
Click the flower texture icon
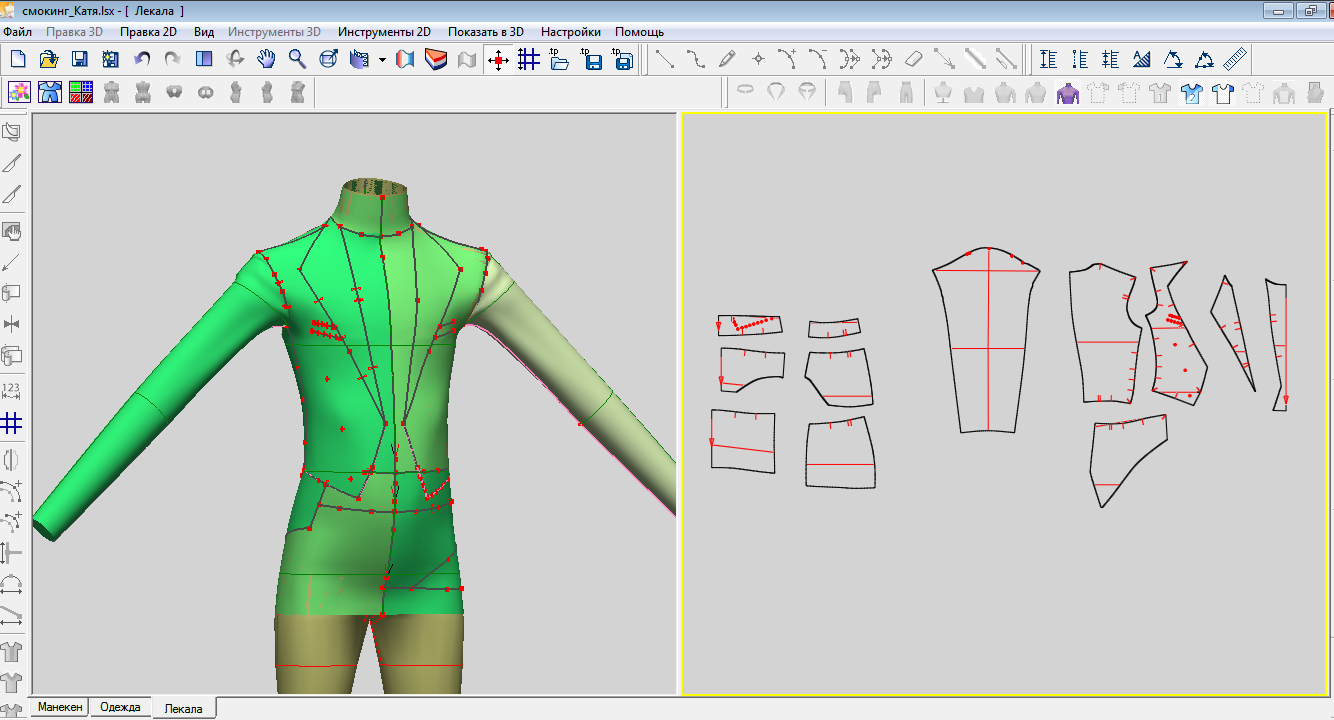[x=19, y=93]
